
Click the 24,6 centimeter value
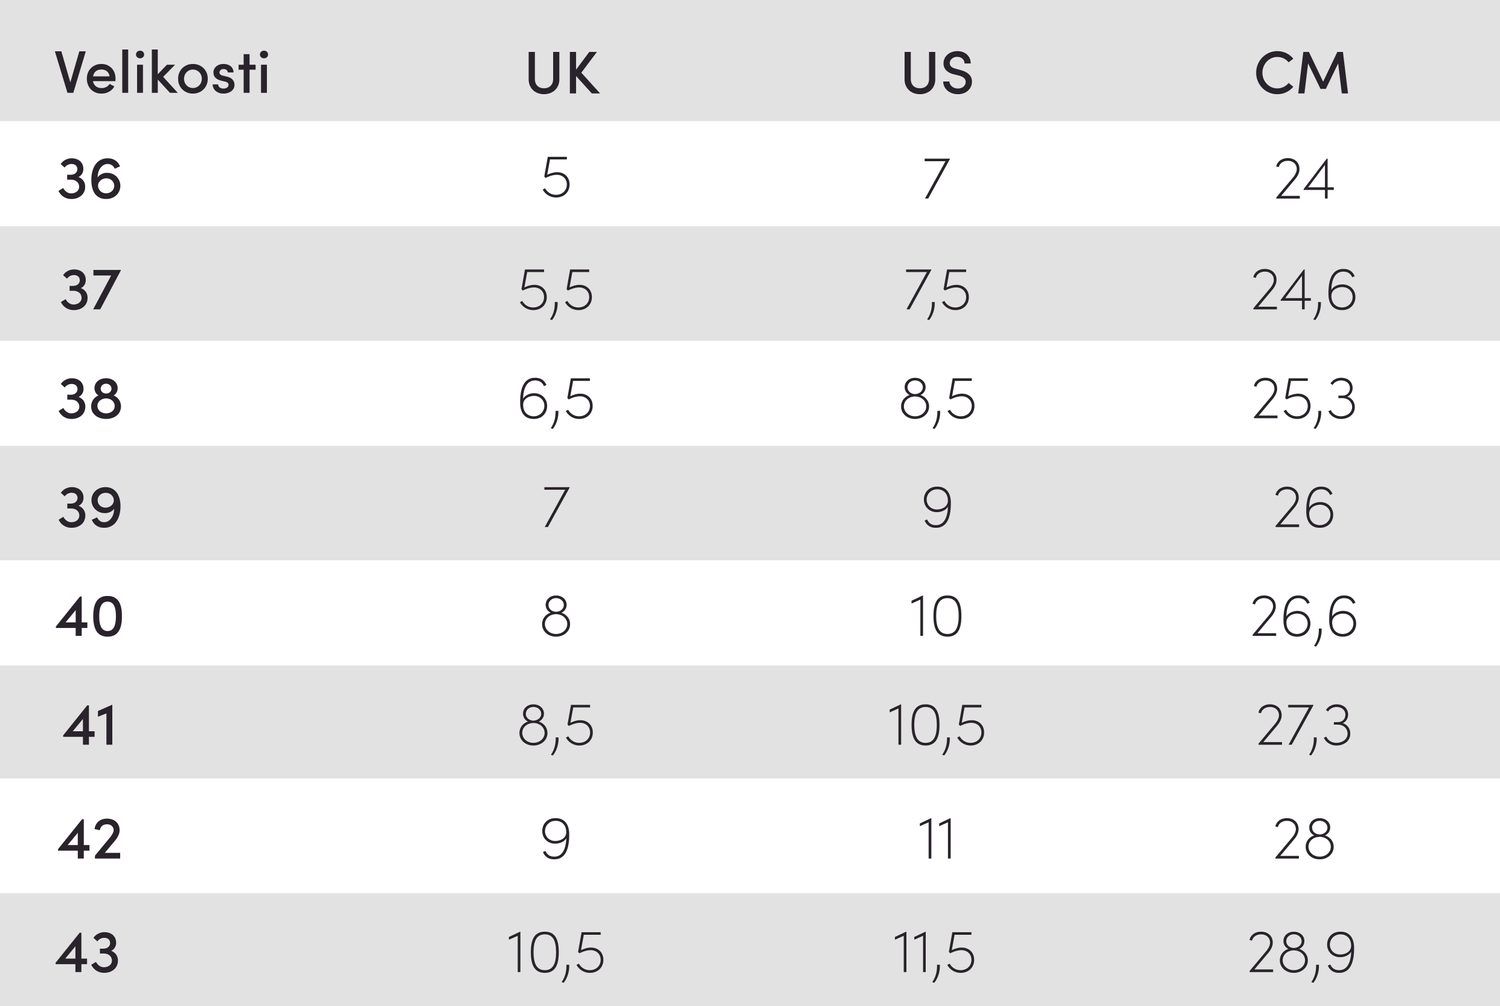(x=1304, y=290)
